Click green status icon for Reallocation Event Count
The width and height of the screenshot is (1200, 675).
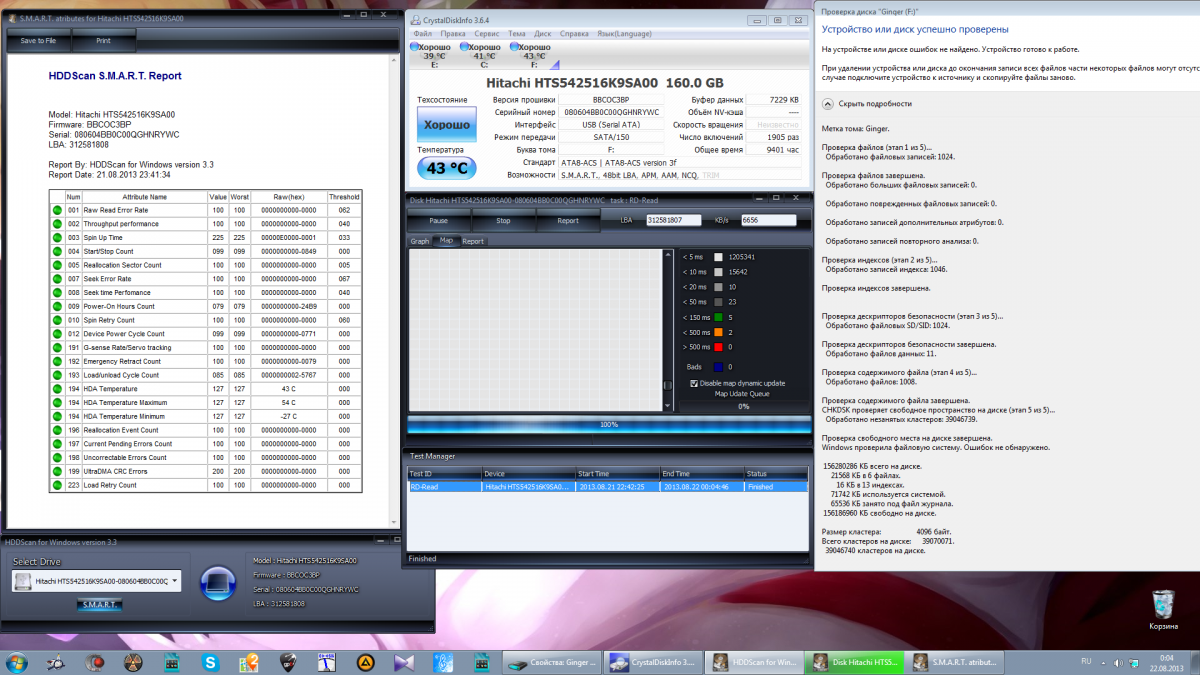coord(57,430)
